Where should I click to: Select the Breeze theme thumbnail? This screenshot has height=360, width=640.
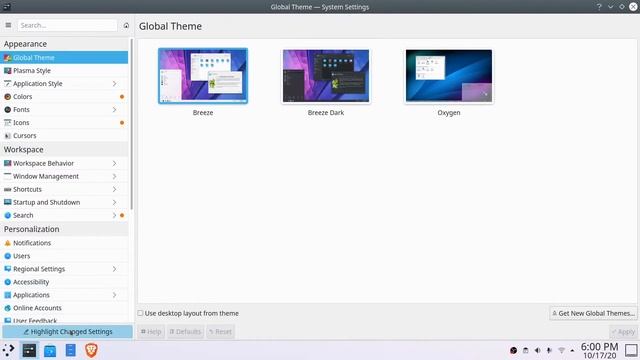pyautogui.click(x=203, y=76)
